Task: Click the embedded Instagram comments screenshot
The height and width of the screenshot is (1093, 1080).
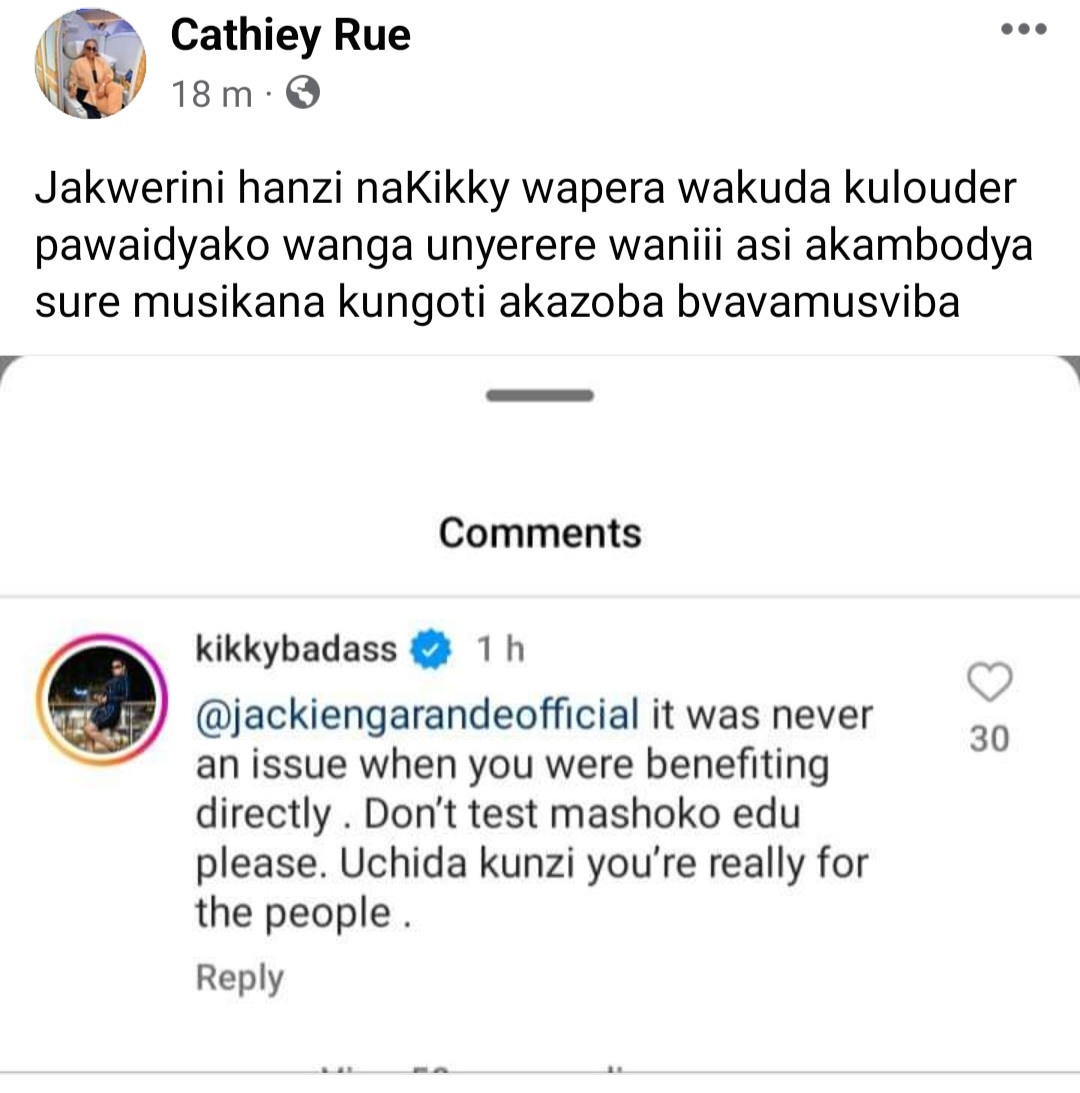Action: tap(540, 714)
